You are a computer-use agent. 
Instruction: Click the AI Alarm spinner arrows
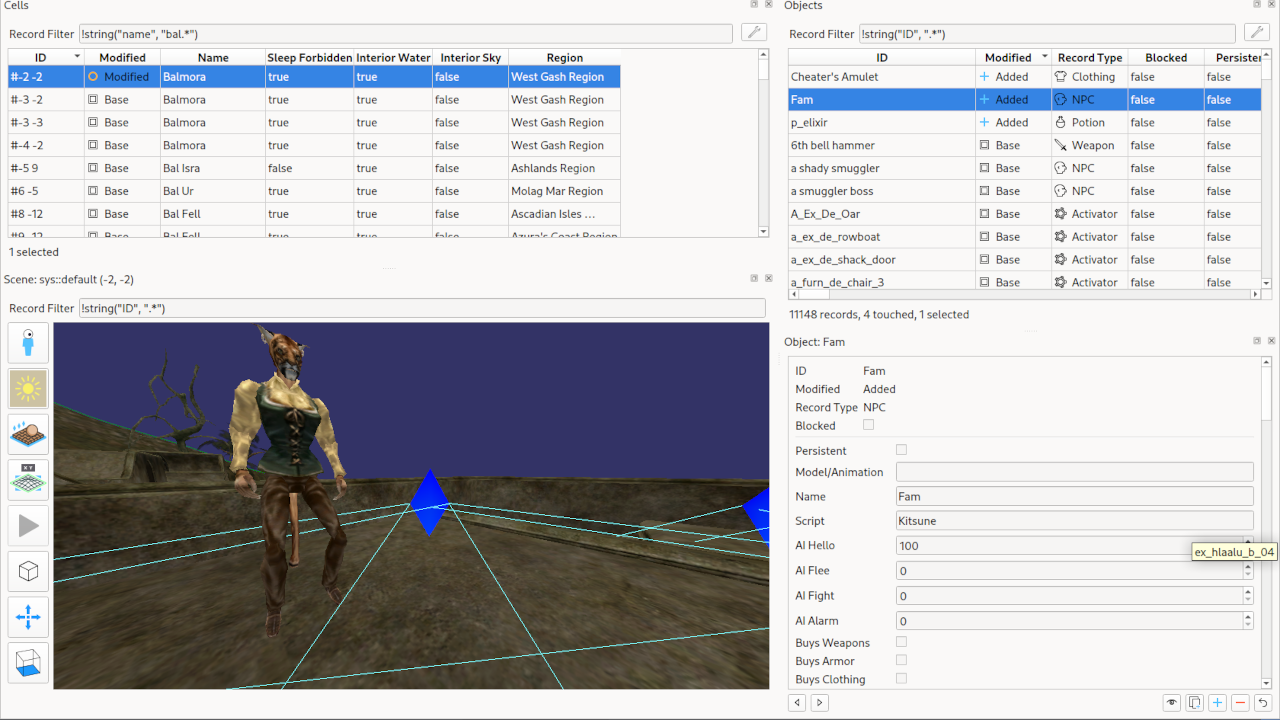tap(1248, 620)
